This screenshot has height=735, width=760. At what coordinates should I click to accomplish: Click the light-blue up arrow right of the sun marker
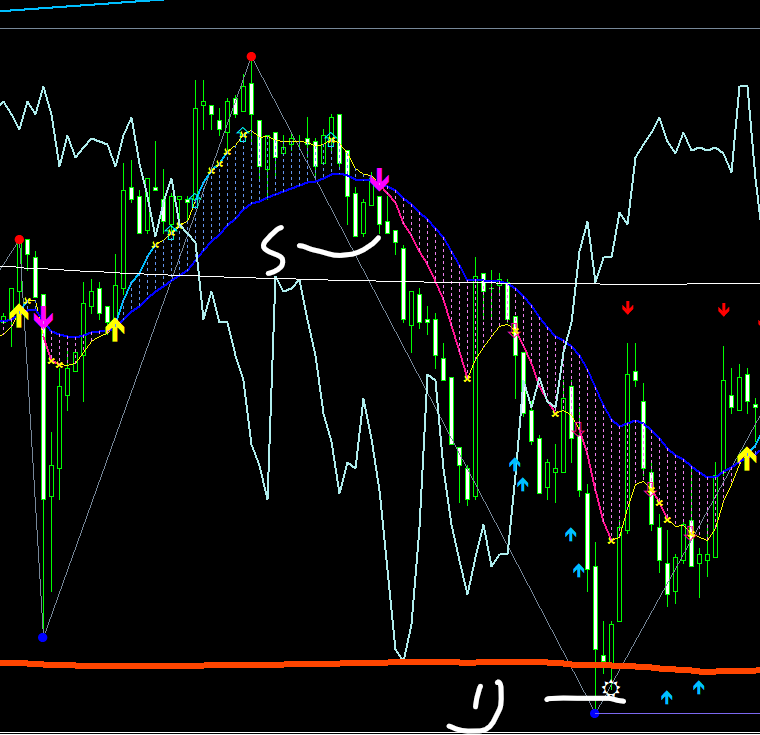point(666,697)
